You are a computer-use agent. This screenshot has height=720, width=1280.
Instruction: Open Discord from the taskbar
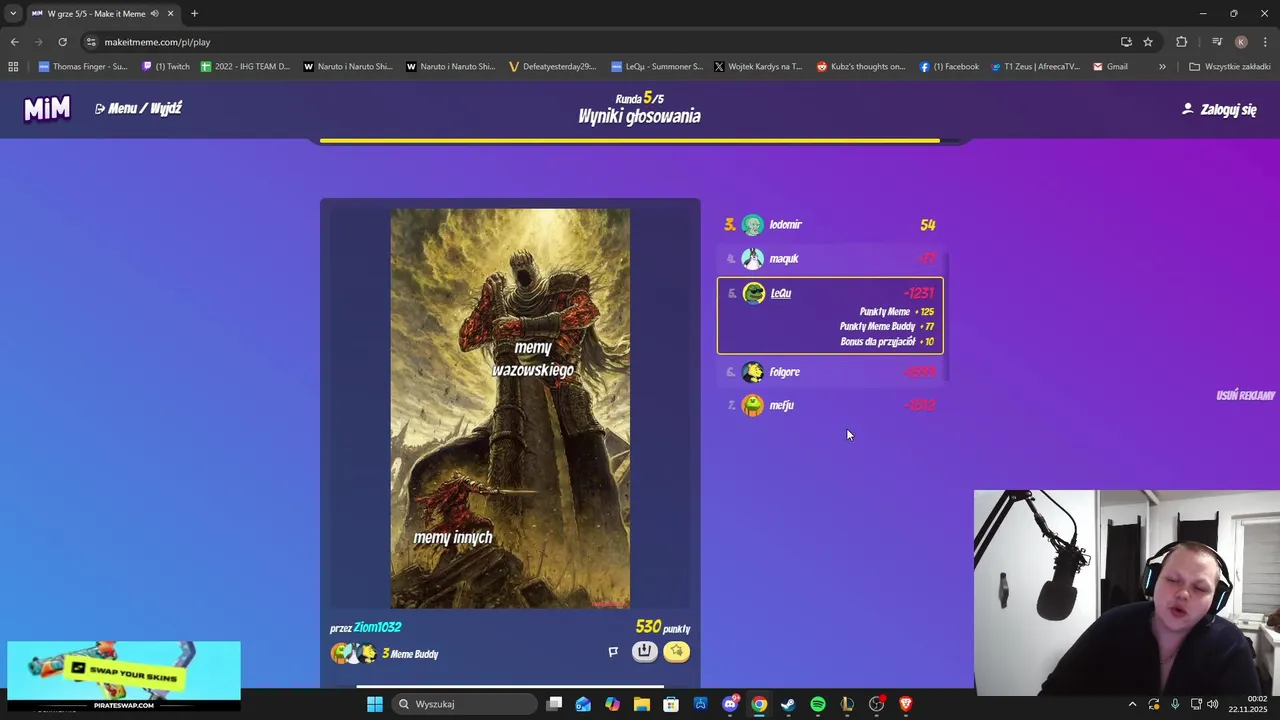(x=730, y=704)
